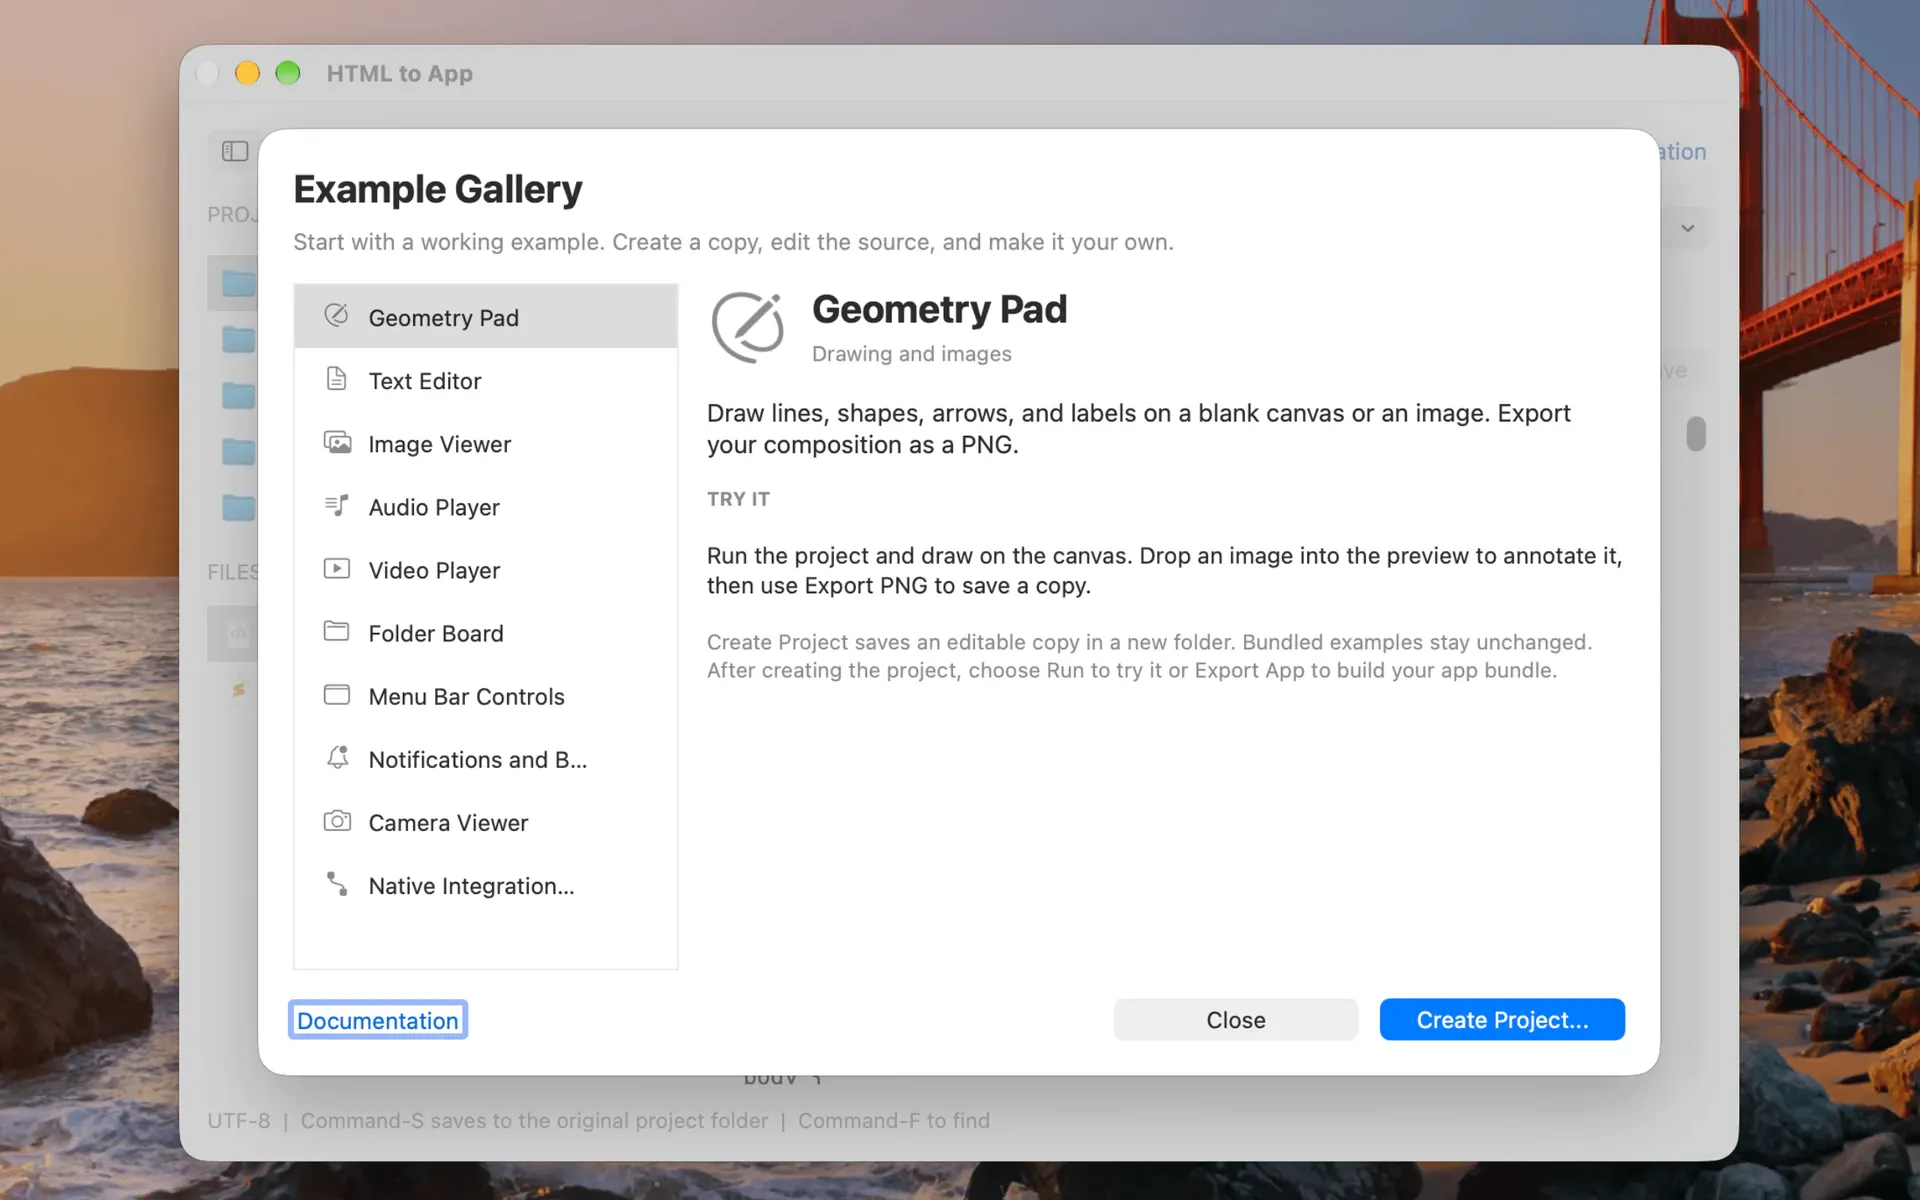
Task: Select the Geometry Pad list row
Action: tap(486, 316)
